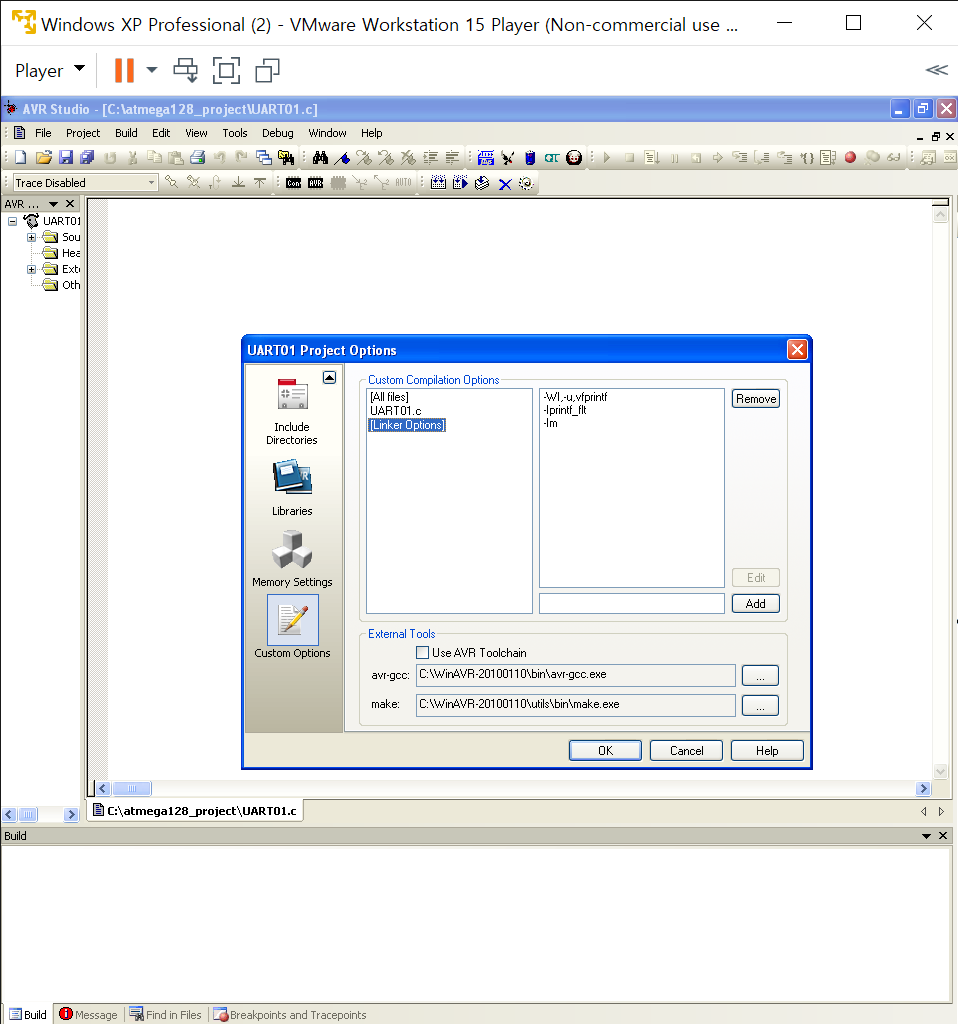Click the new option input field above Add
Viewport: 958px width, 1024px height.
pyautogui.click(x=631, y=603)
